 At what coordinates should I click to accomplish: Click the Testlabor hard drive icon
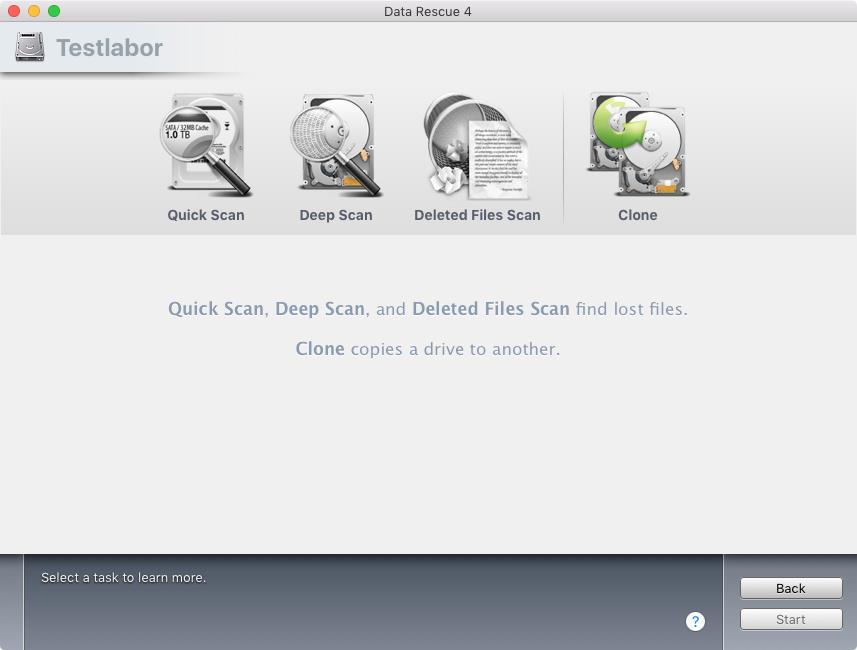pyautogui.click(x=30, y=47)
